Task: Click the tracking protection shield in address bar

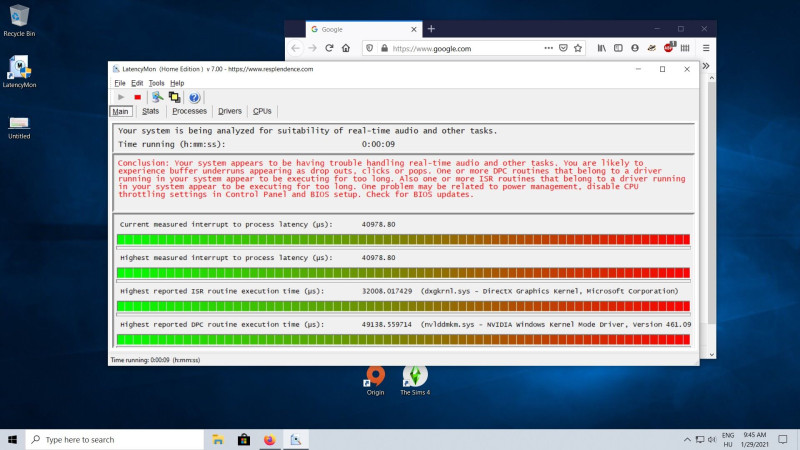Action: pyautogui.click(x=369, y=48)
